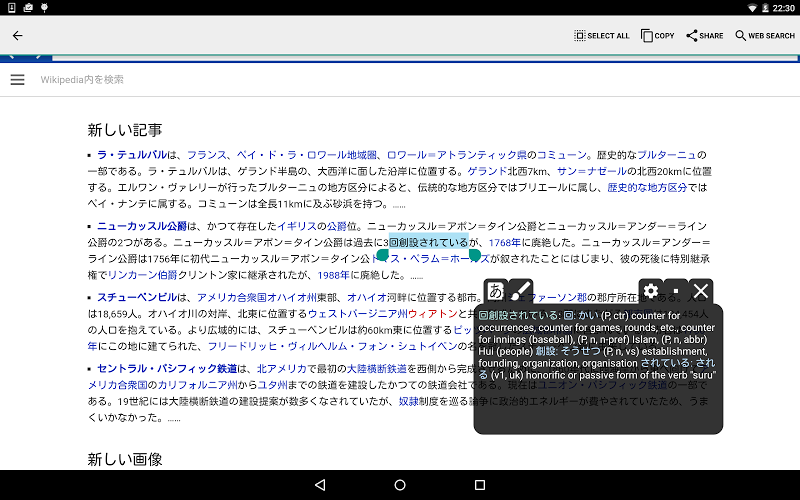The image size is (800, 500).
Task: Open the フランス link
Action: point(207,155)
